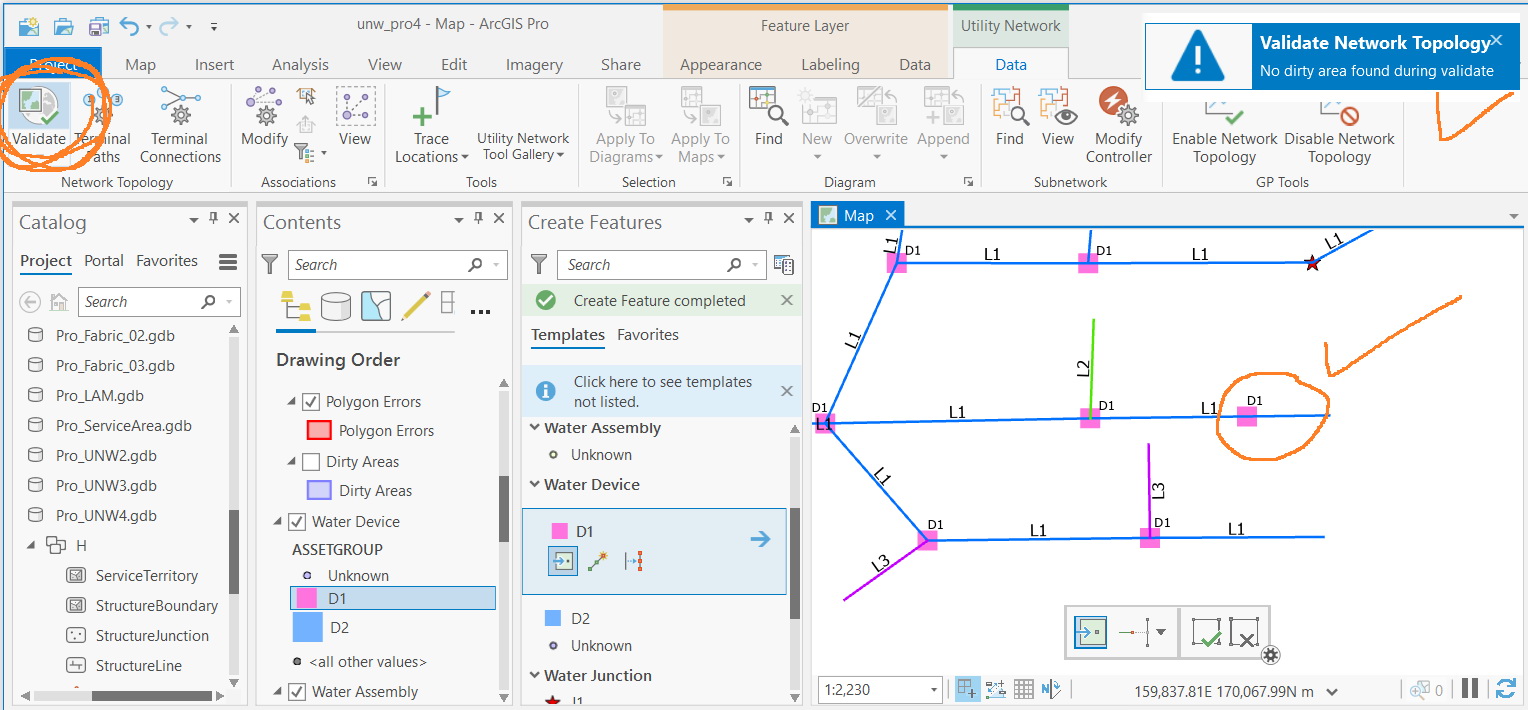Dismiss the Create Feature completed message

pyautogui.click(x=786, y=300)
